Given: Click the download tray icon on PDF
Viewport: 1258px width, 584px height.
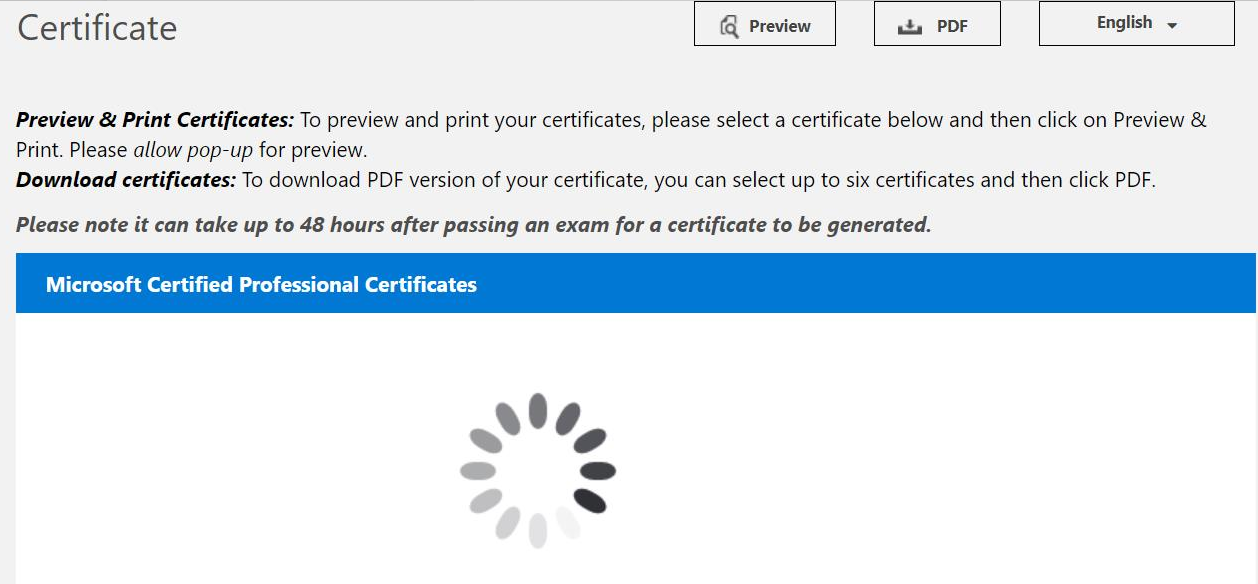Looking at the screenshot, I should (x=909, y=28).
